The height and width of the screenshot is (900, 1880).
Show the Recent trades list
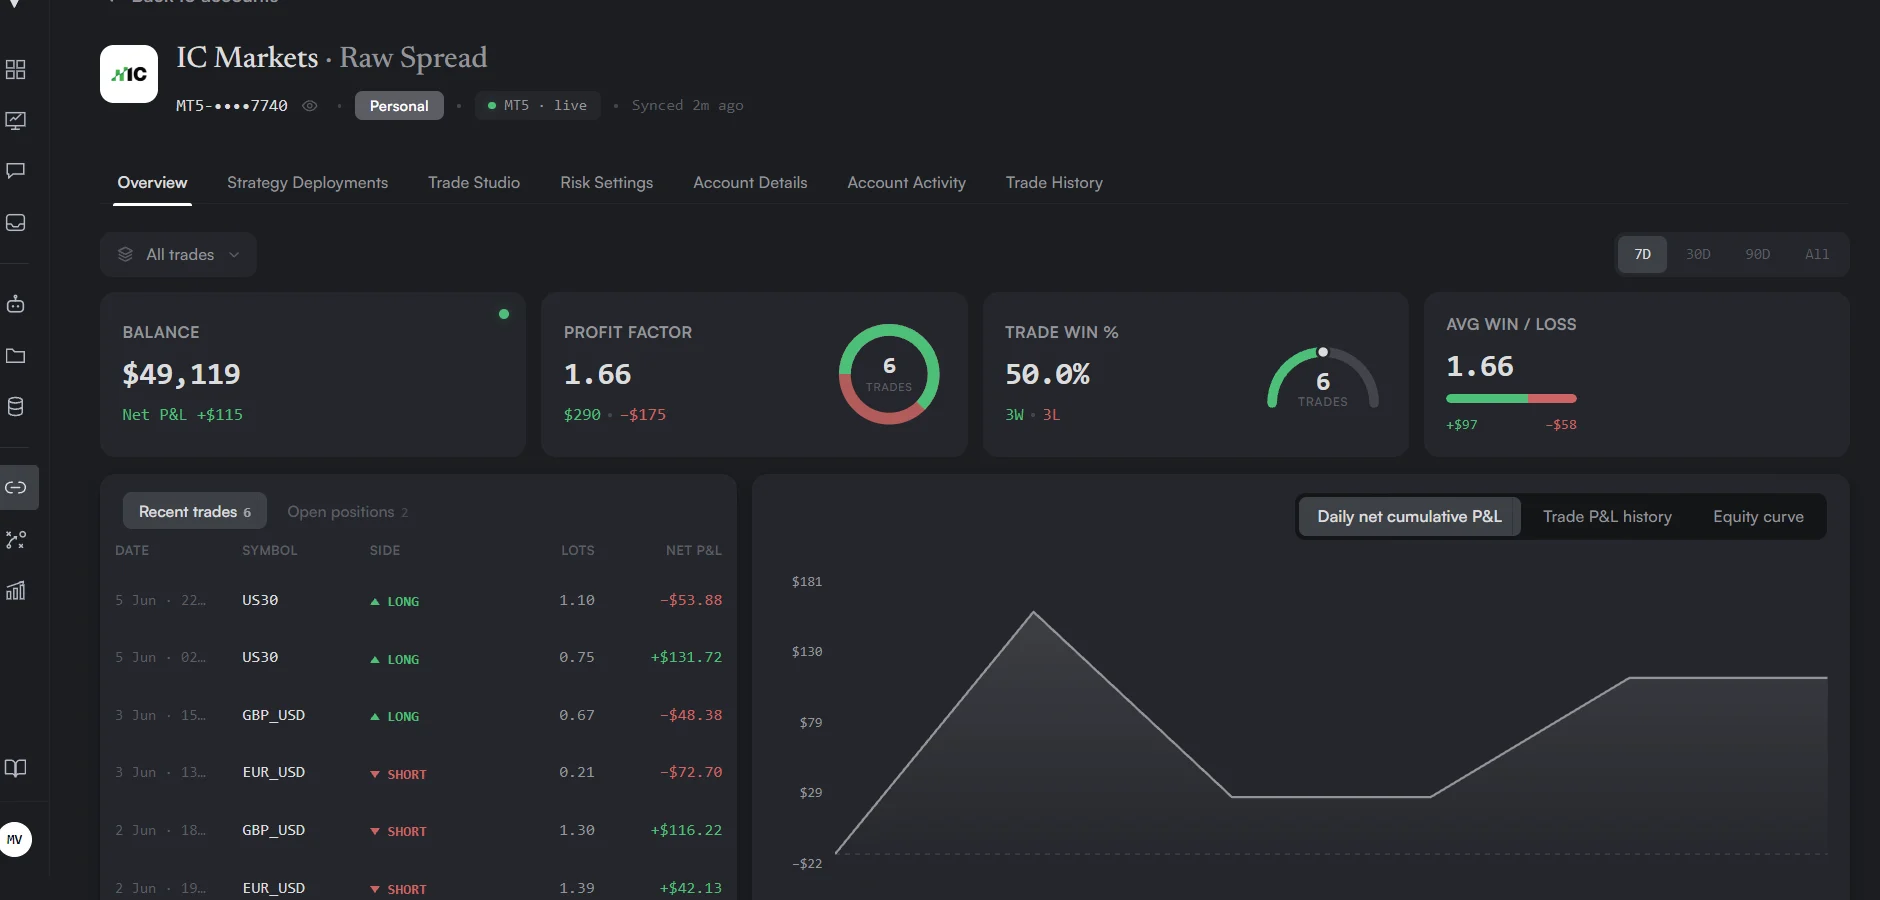(195, 511)
